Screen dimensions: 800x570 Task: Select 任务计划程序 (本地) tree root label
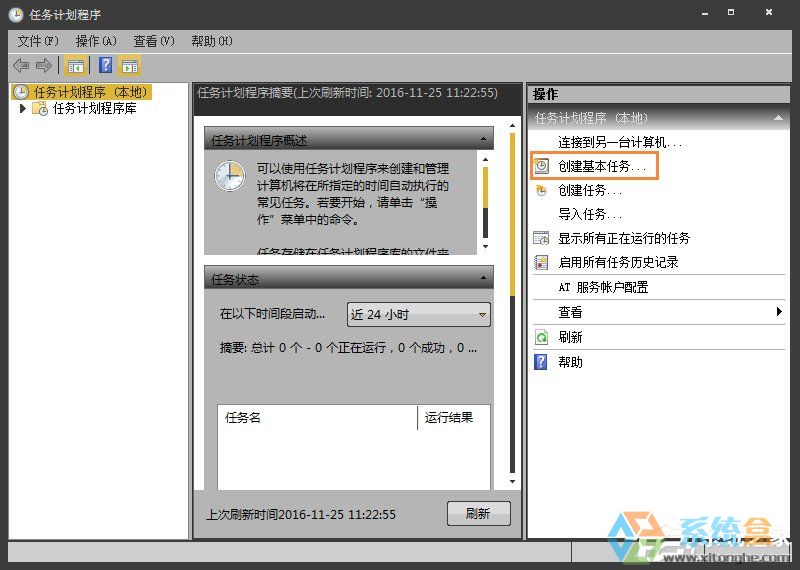[91, 92]
